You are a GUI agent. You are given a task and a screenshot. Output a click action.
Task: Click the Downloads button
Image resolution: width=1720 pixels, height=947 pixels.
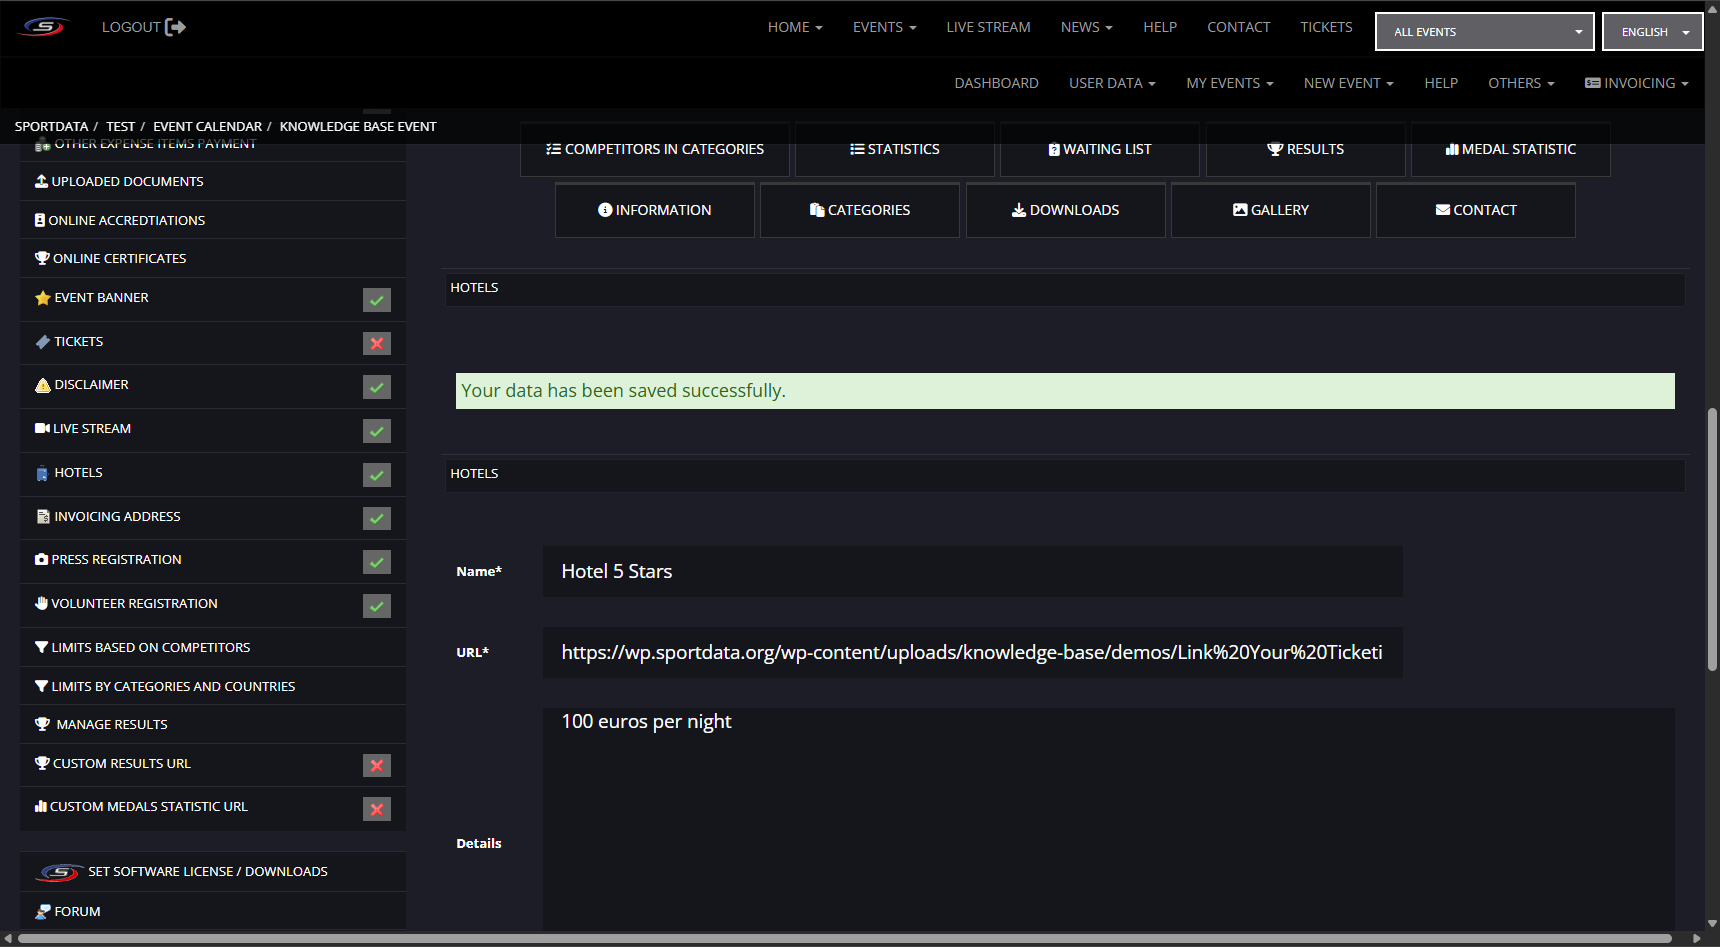[x=1065, y=210]
